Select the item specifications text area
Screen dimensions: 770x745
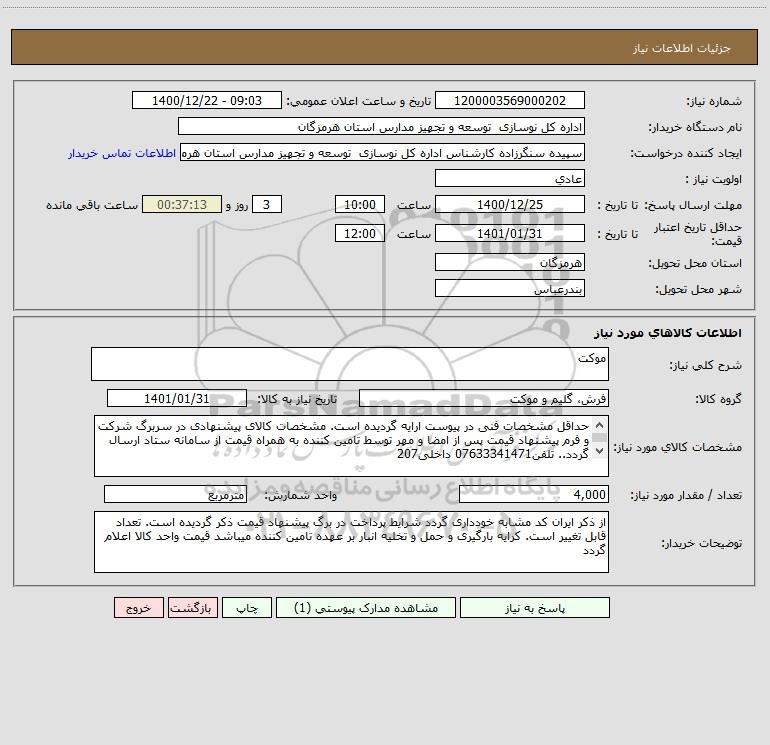[x=351, y=446]
